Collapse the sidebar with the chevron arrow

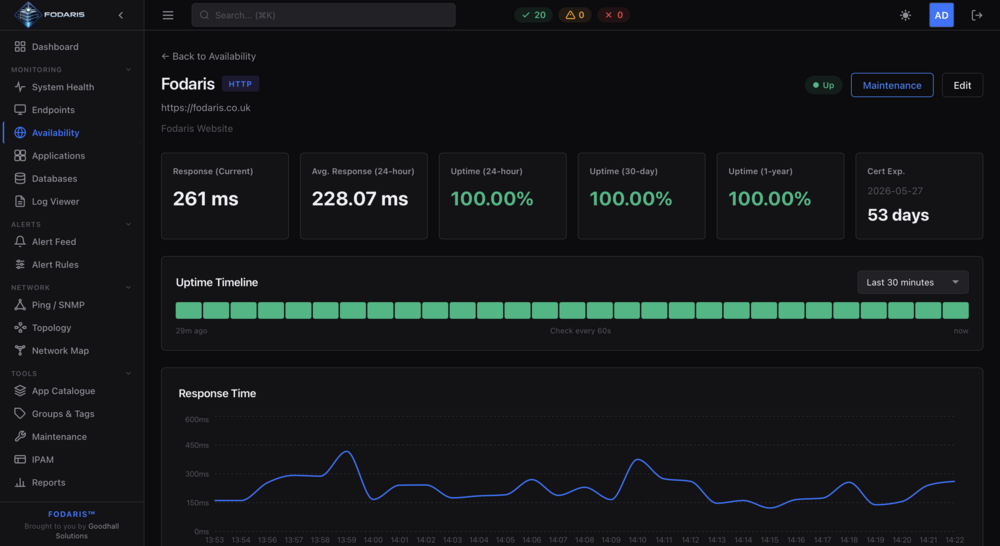pyautogui.click(x=121, y=15)
